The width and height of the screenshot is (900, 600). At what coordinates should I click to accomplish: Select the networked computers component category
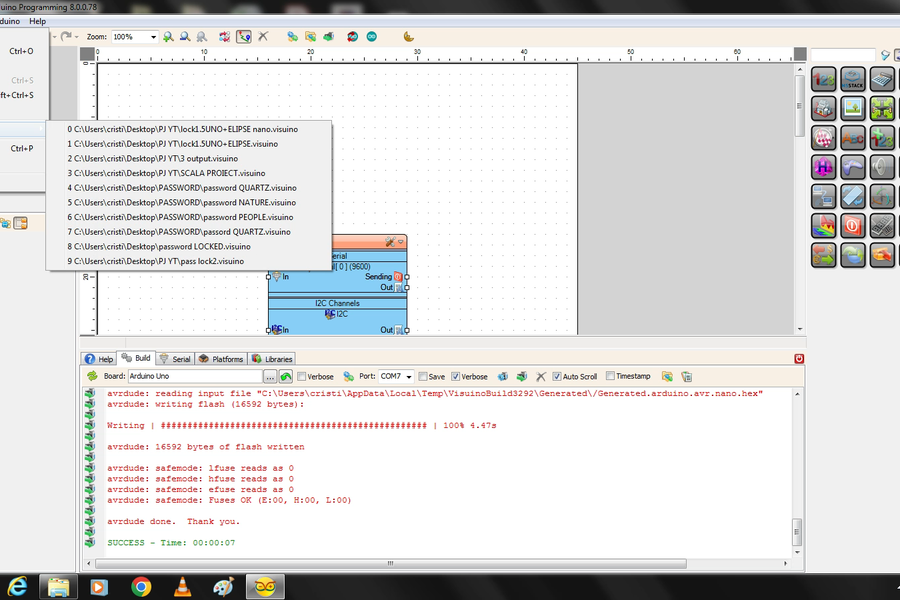click(823, 196)
